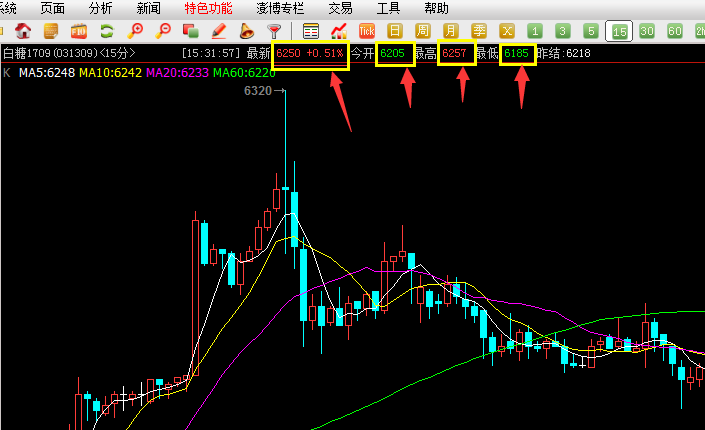The width and height of the screenshot is (705, 430).
Task: Select the 30-minute period button
Action: (647, 31)
